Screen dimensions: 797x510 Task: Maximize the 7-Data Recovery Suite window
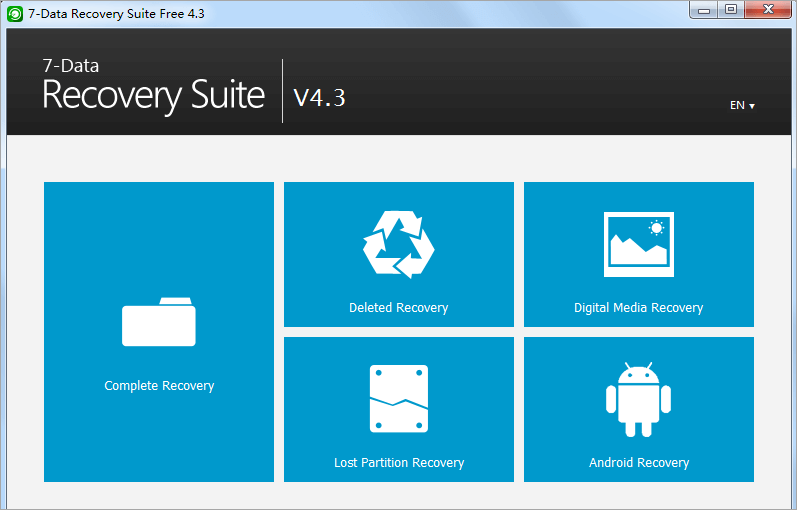[x=731, y=10]
